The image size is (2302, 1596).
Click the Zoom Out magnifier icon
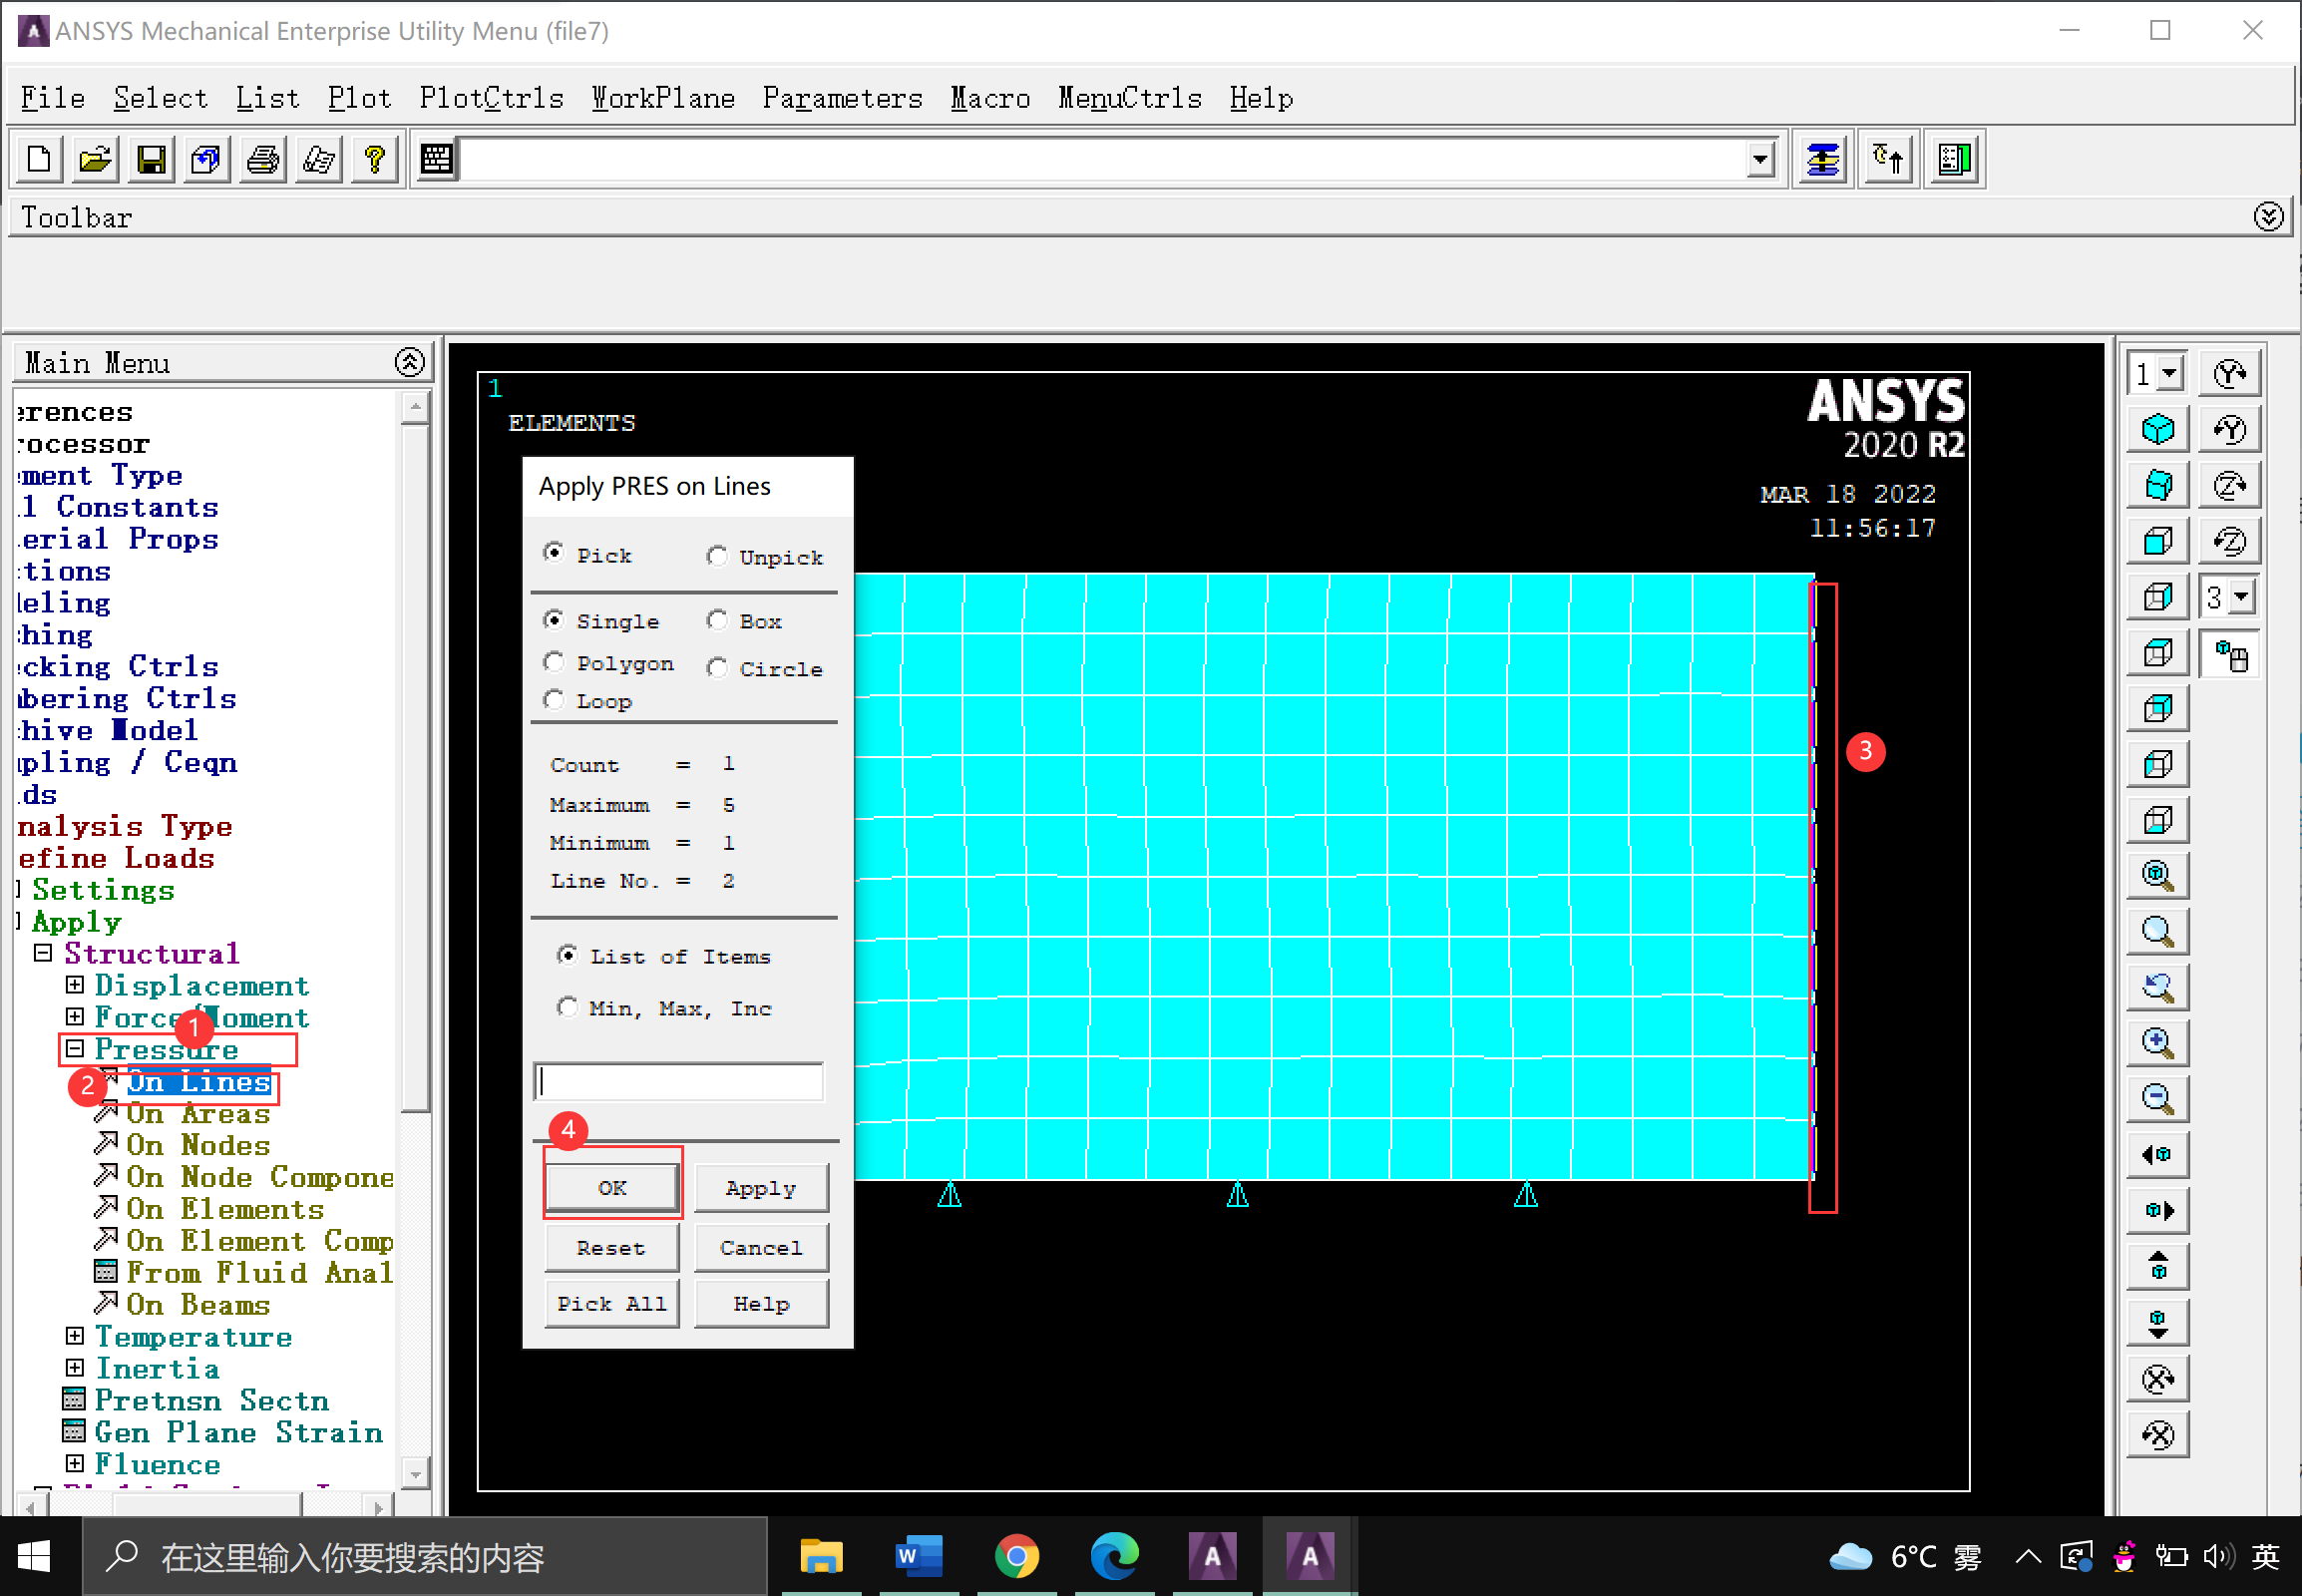tap(2158, 1100)
